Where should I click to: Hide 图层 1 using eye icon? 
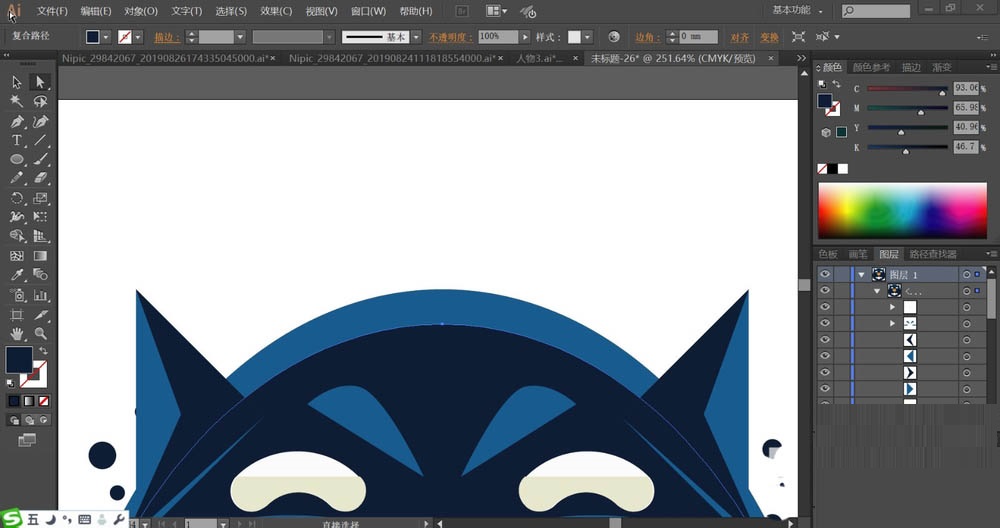[825, 274]
